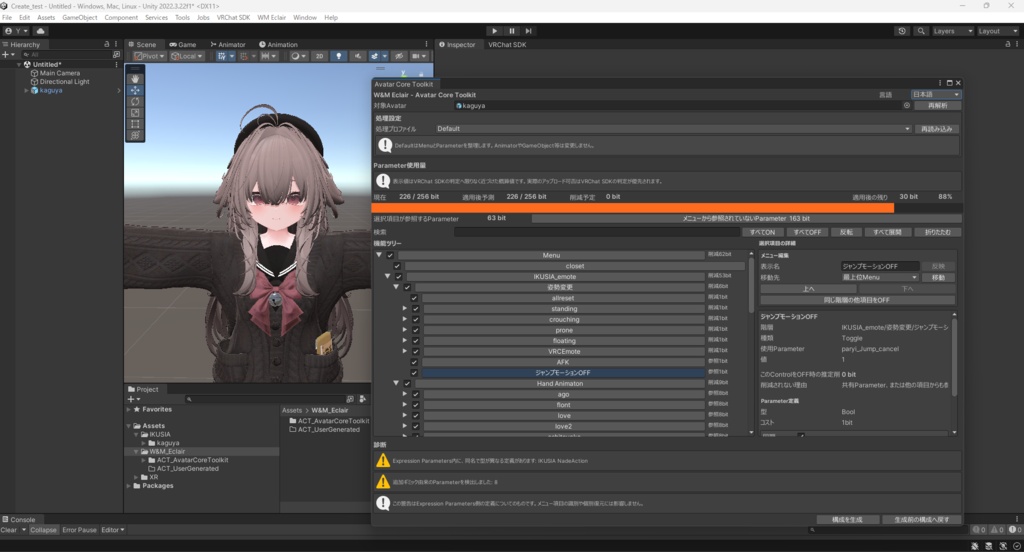The height and width of the screenshot is (552, 1024).
Task: Select the Transform tool in Scene toolbar
Action: [x=135, y=135]
